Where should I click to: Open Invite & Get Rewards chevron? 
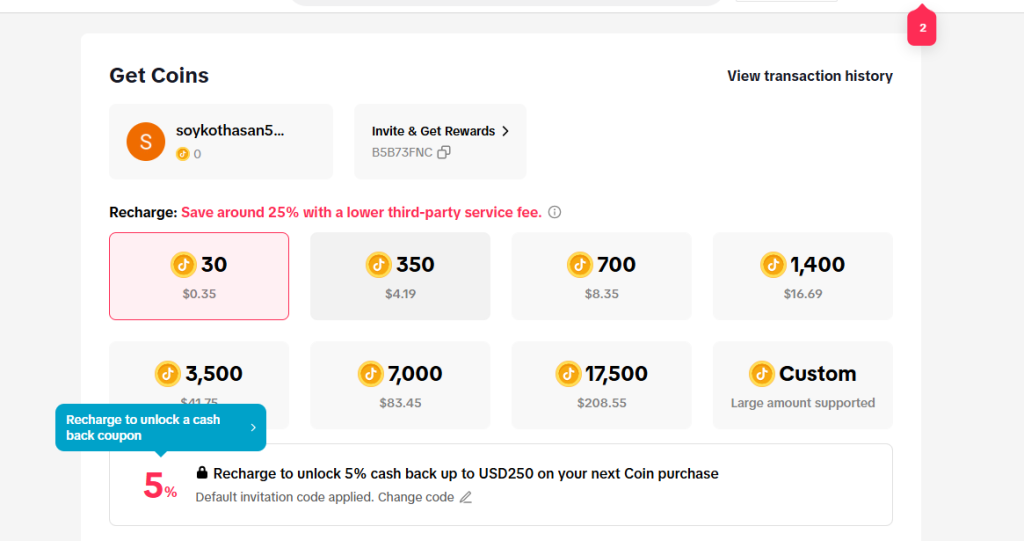[x=505, y=131]
